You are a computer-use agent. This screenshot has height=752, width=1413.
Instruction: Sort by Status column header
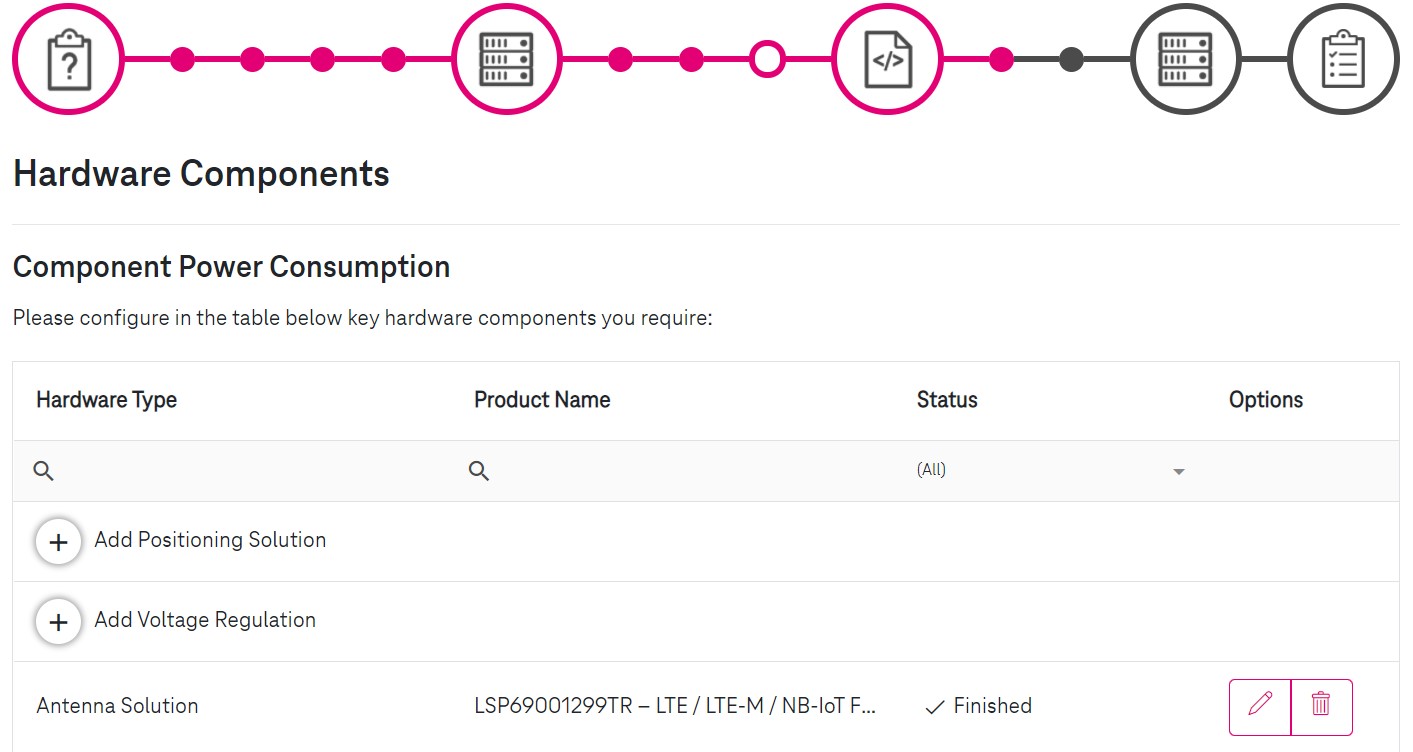[x=947, y=400]
